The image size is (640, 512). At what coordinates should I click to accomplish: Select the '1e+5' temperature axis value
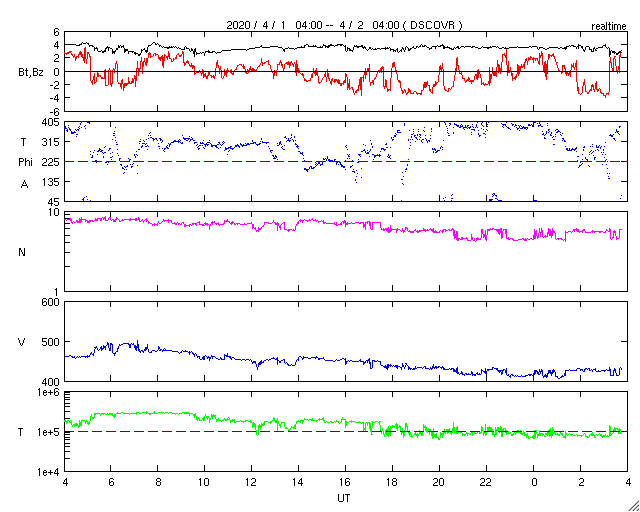49,432
